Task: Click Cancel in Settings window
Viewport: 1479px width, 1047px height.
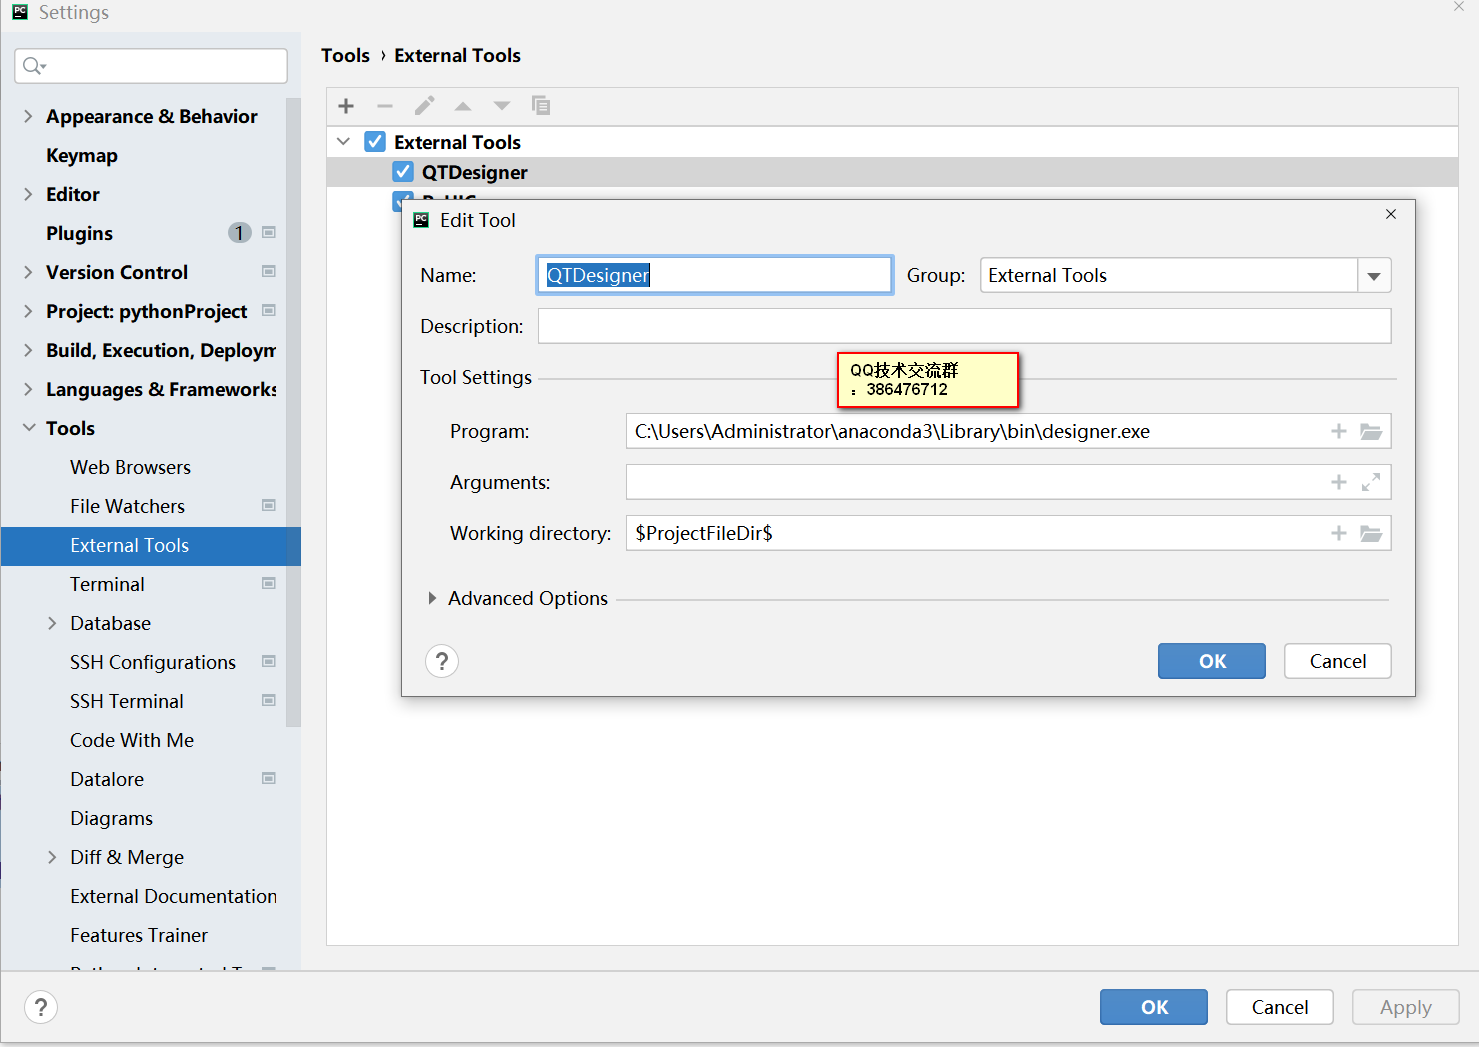Action: pos(1280,1007)
